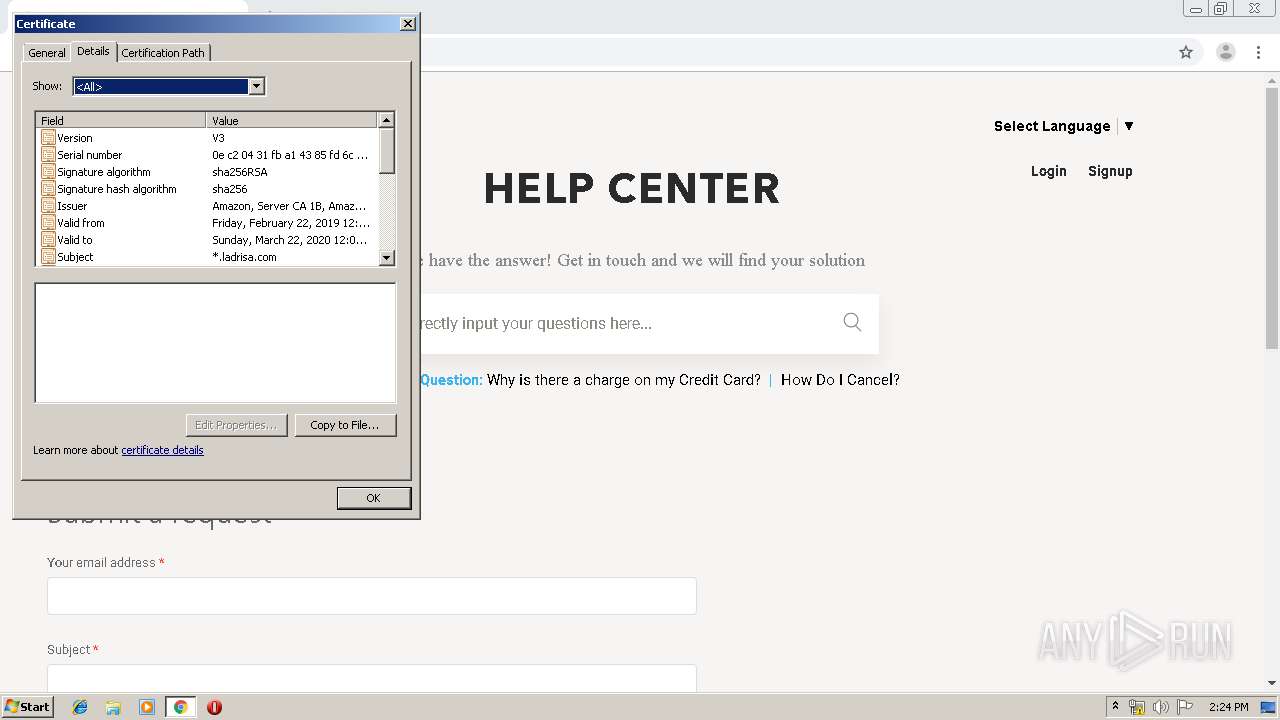Select the Signature hash algorithm field icon

coord(48,189)
